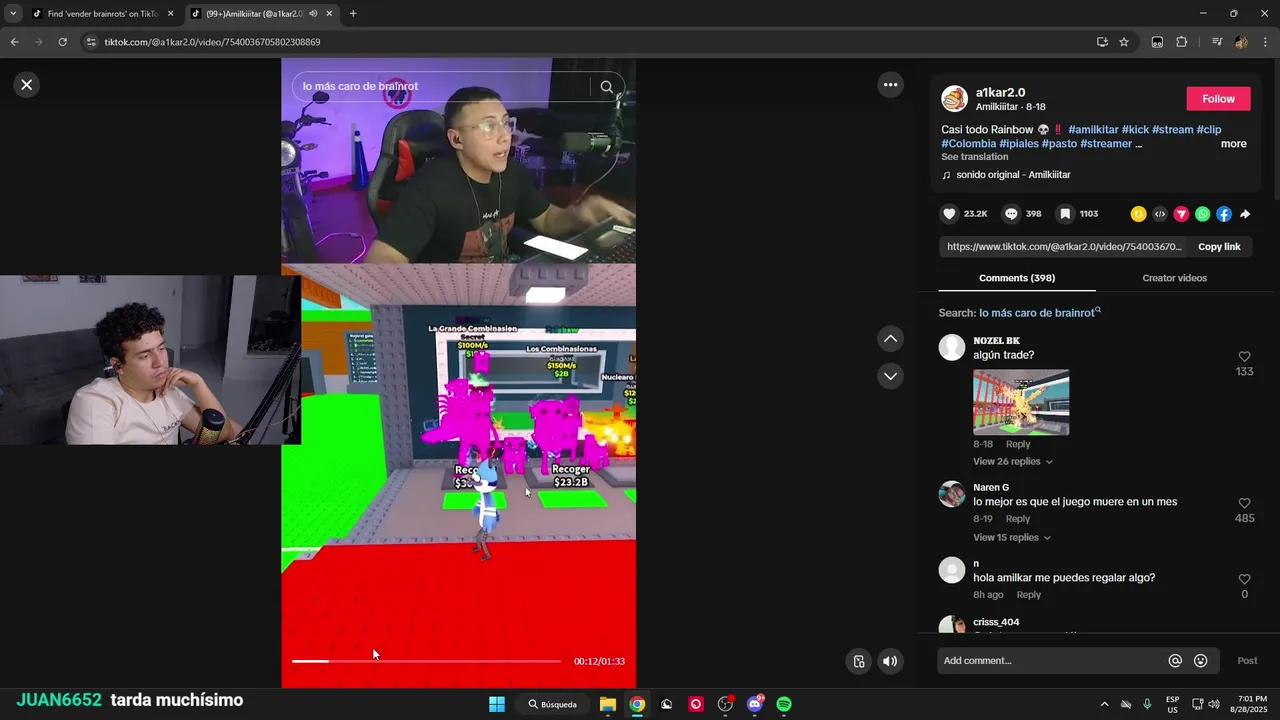Click the Copy link button
Viewport: 1280px width, 720px height.
1219,247
